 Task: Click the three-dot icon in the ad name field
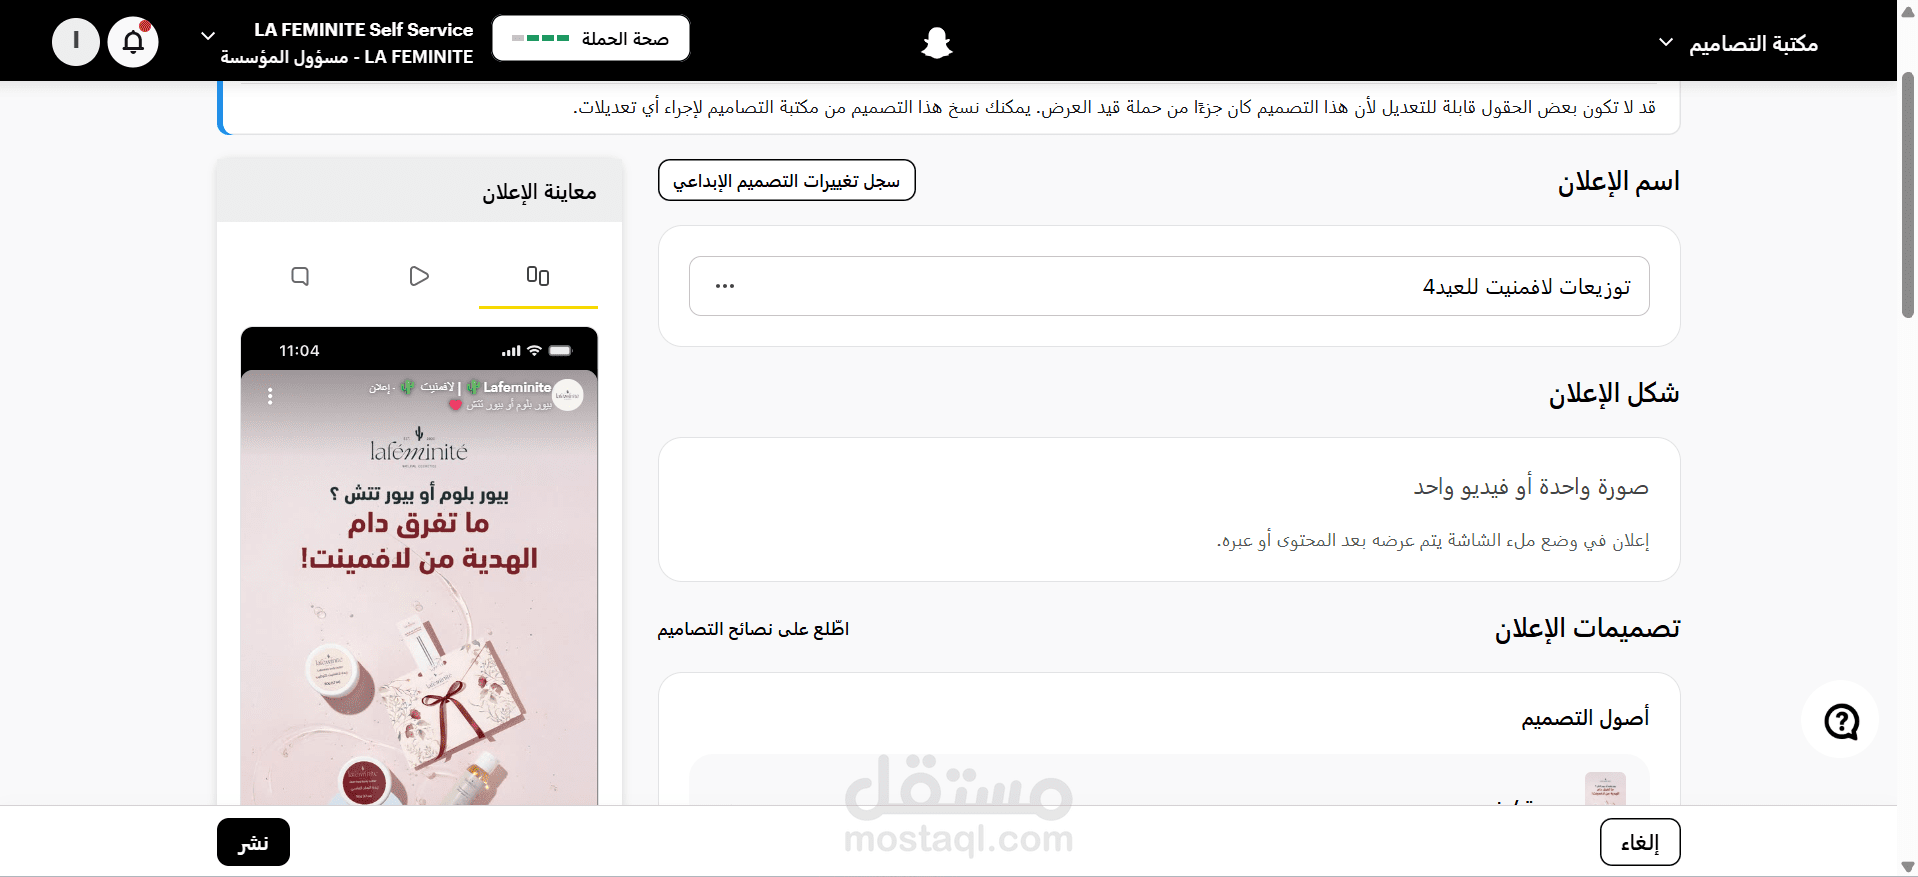(x=725, y=286)
